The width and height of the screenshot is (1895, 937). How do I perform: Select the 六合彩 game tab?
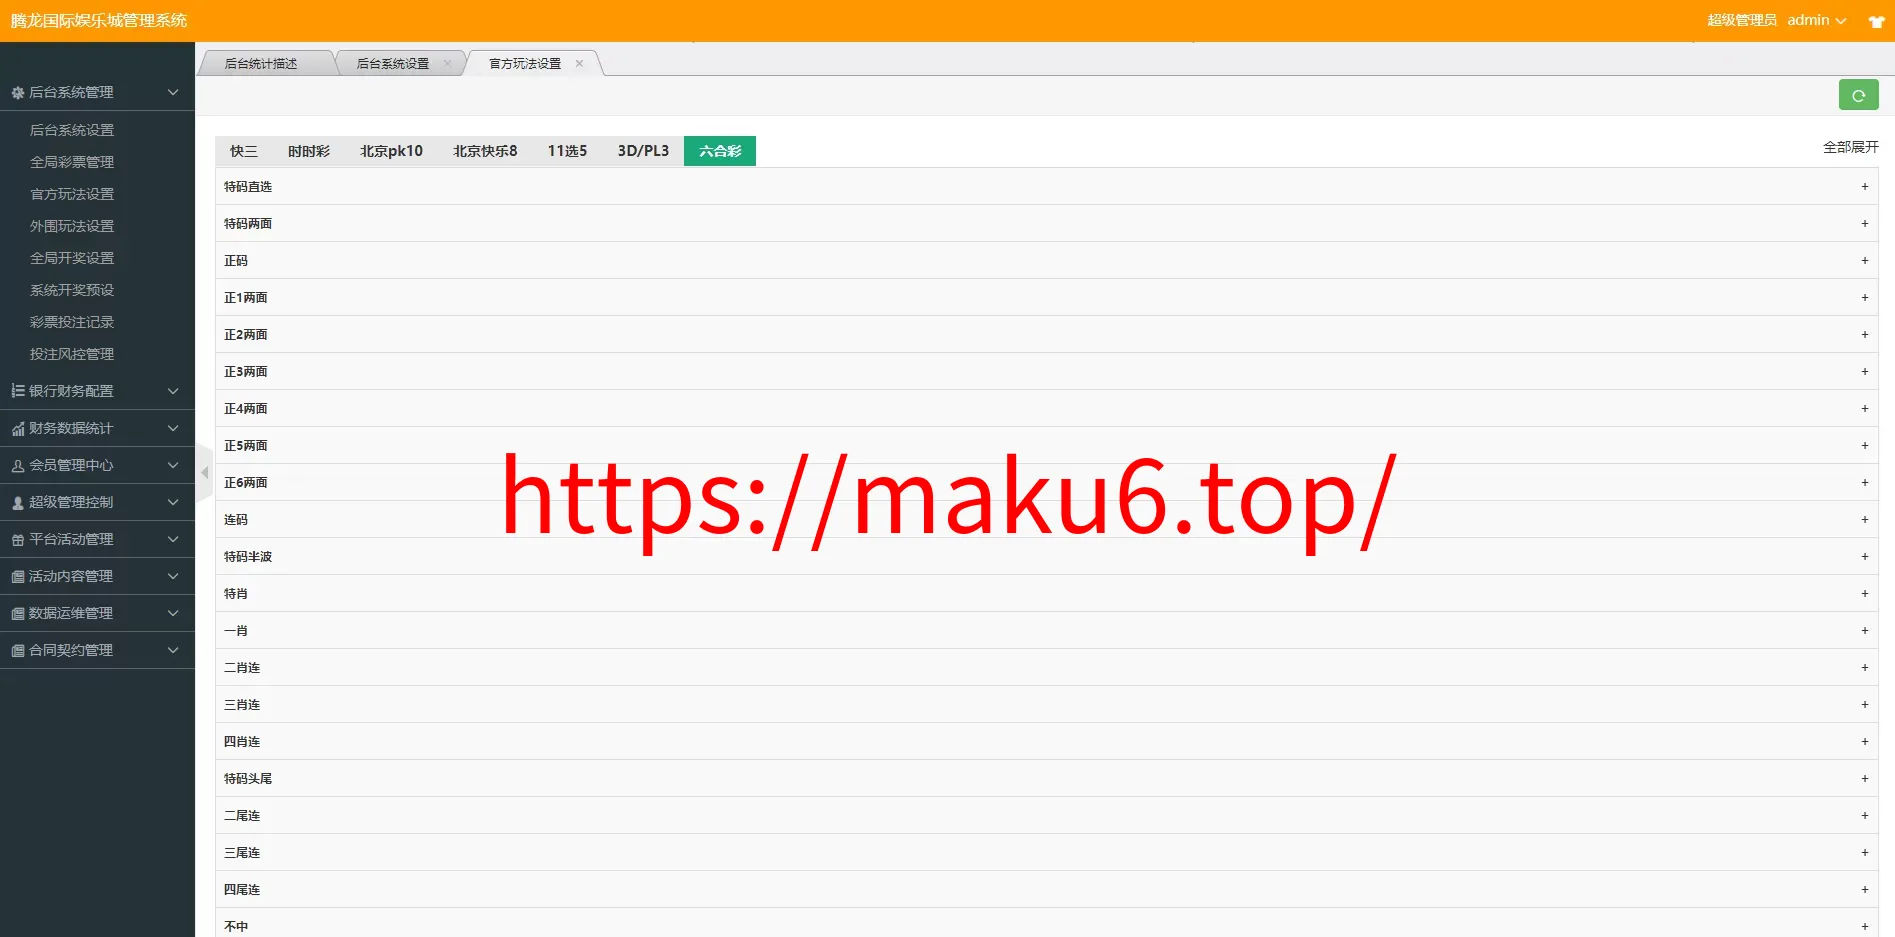coord(720,151)
